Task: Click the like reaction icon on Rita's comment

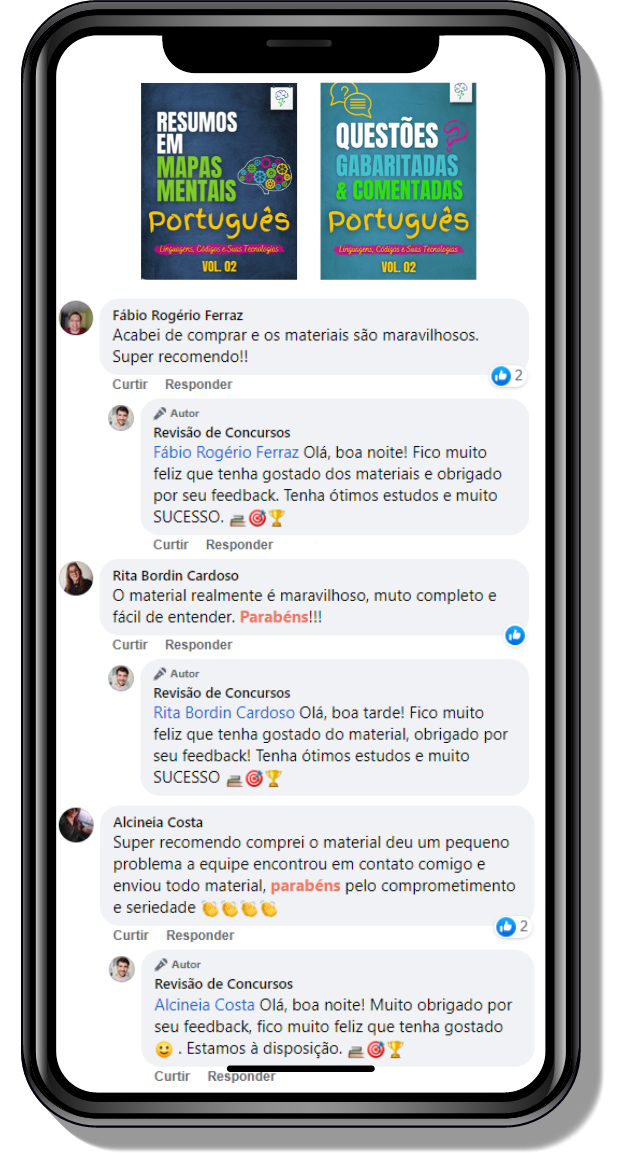Action: pos(515,635)
